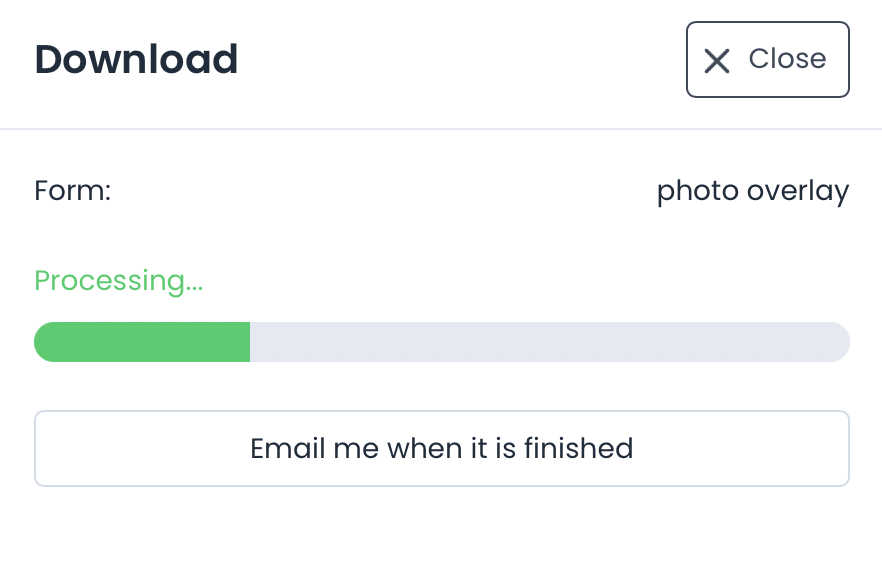Click middle of the progress track

(x=442, y=342)
